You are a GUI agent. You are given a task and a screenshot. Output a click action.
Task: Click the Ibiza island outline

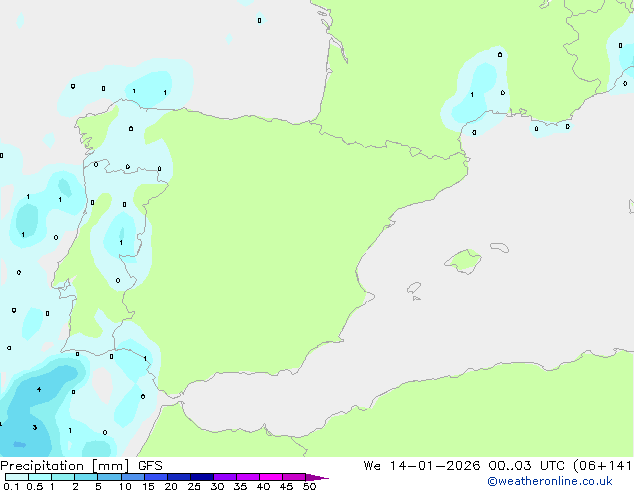click(x=414, y=288)
